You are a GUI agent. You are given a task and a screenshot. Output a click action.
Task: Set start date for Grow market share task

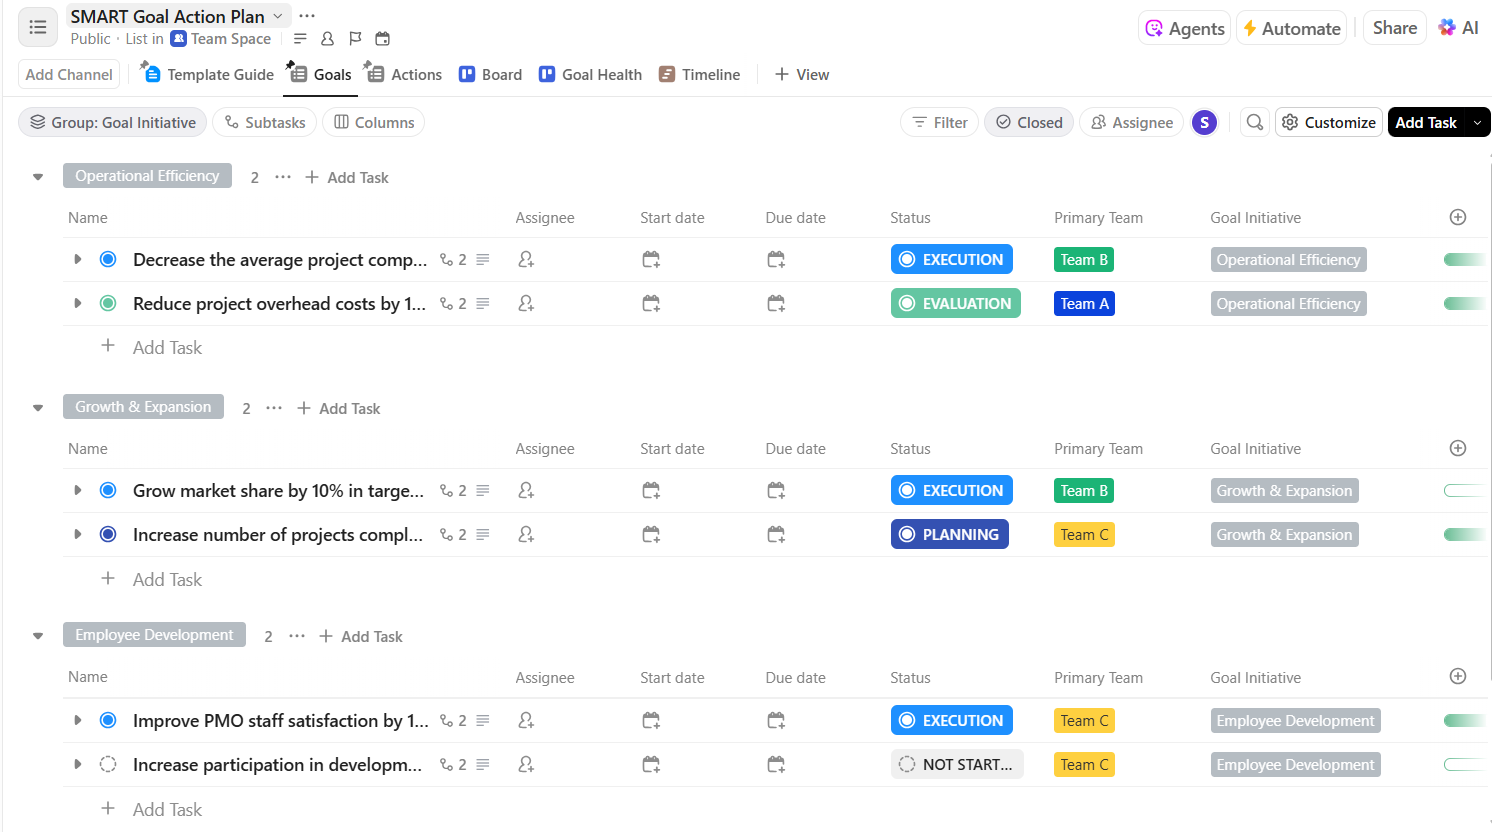click(651, 491)
